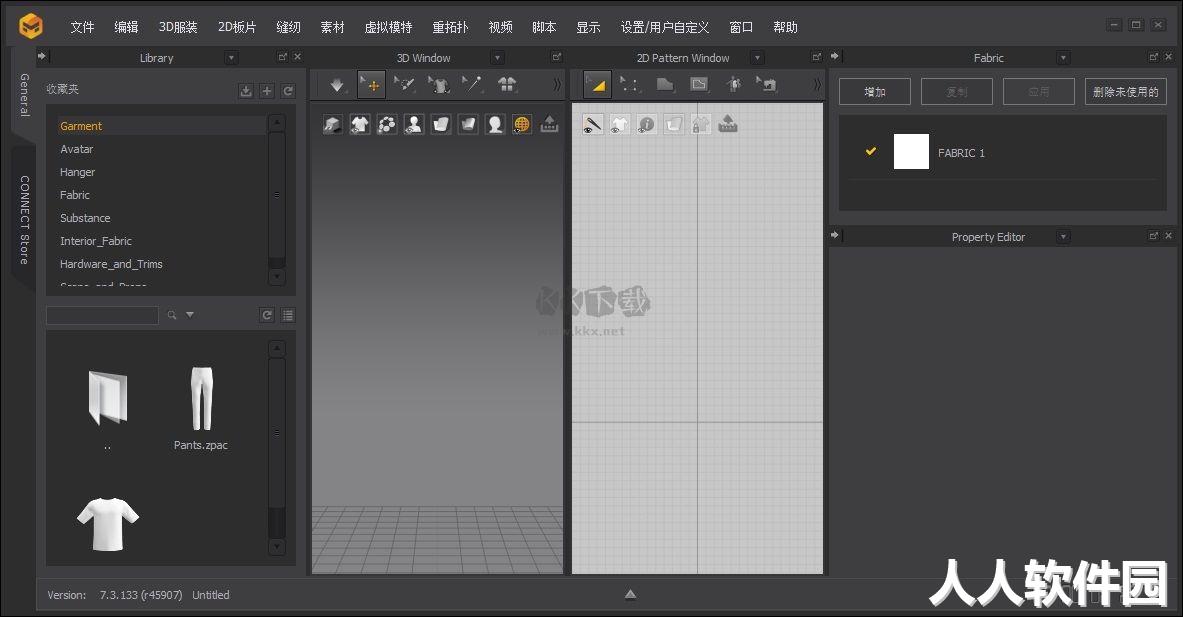Select the Internal Polygon/Line tool in 2D toolbar
The image size is (1183, 617).
coord(699,84)
